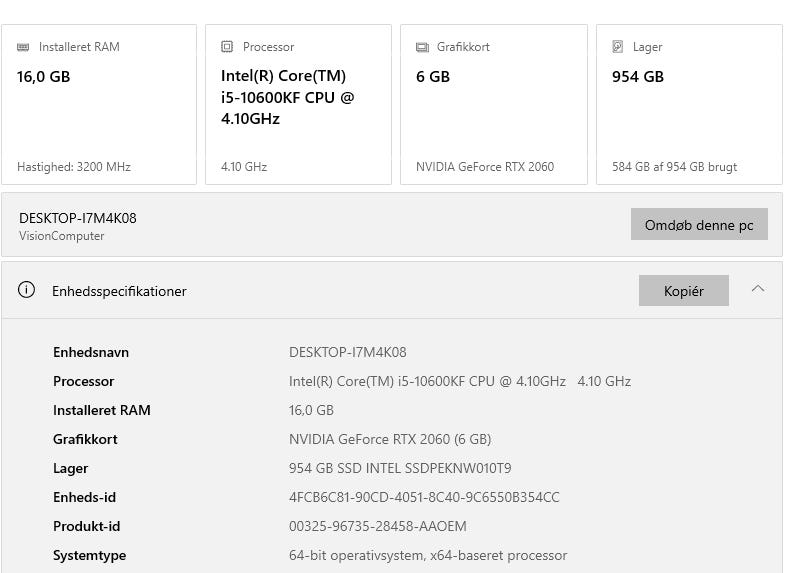Click the Omdøb denne pc button
The image size is (787, 573).
pyautogui.click(x=698, y=225)
